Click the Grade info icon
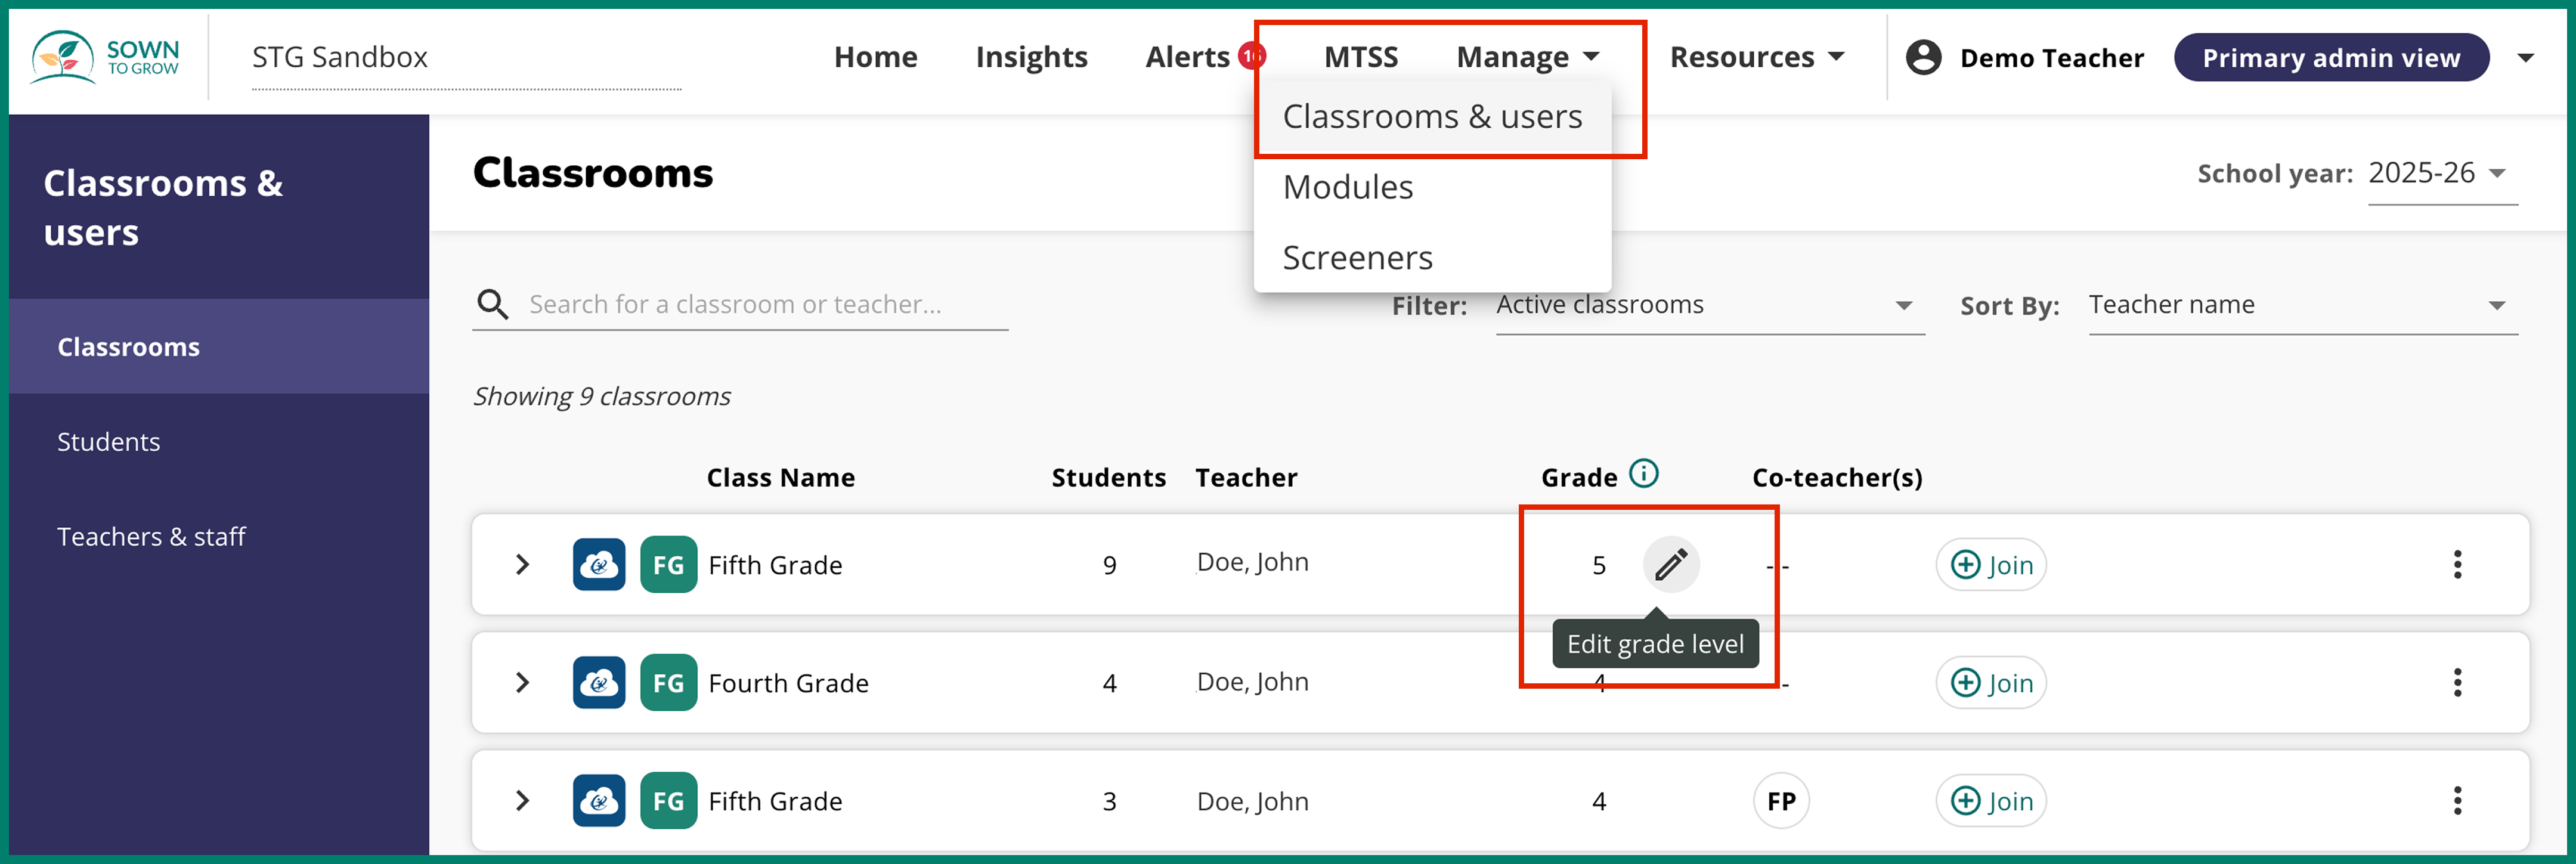The height and width of the screenshot is (864, 2576). point(1643,473)
